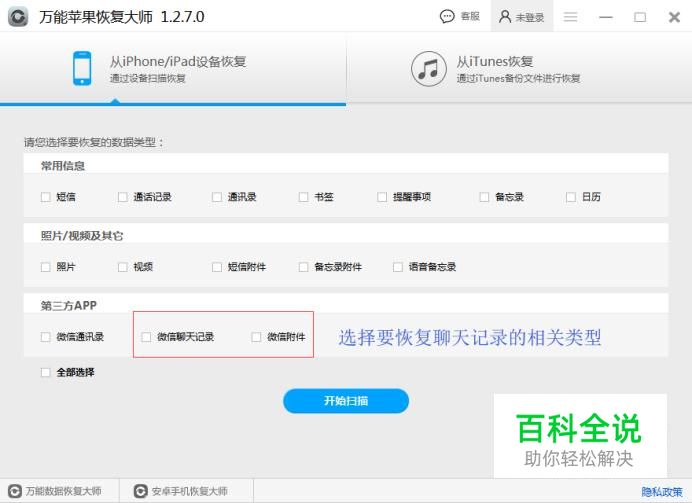Check the 微信附件 checkbox
The height and width of the screenshot is (503, 692).
point(256,337)
